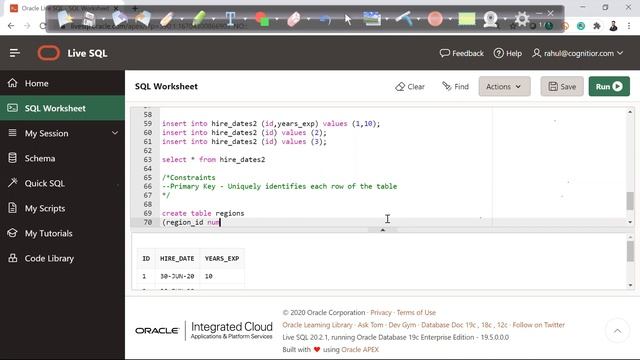Click in editor line 70 after 'num'
Screen dimensions: 640x360
tap(221, 222)
